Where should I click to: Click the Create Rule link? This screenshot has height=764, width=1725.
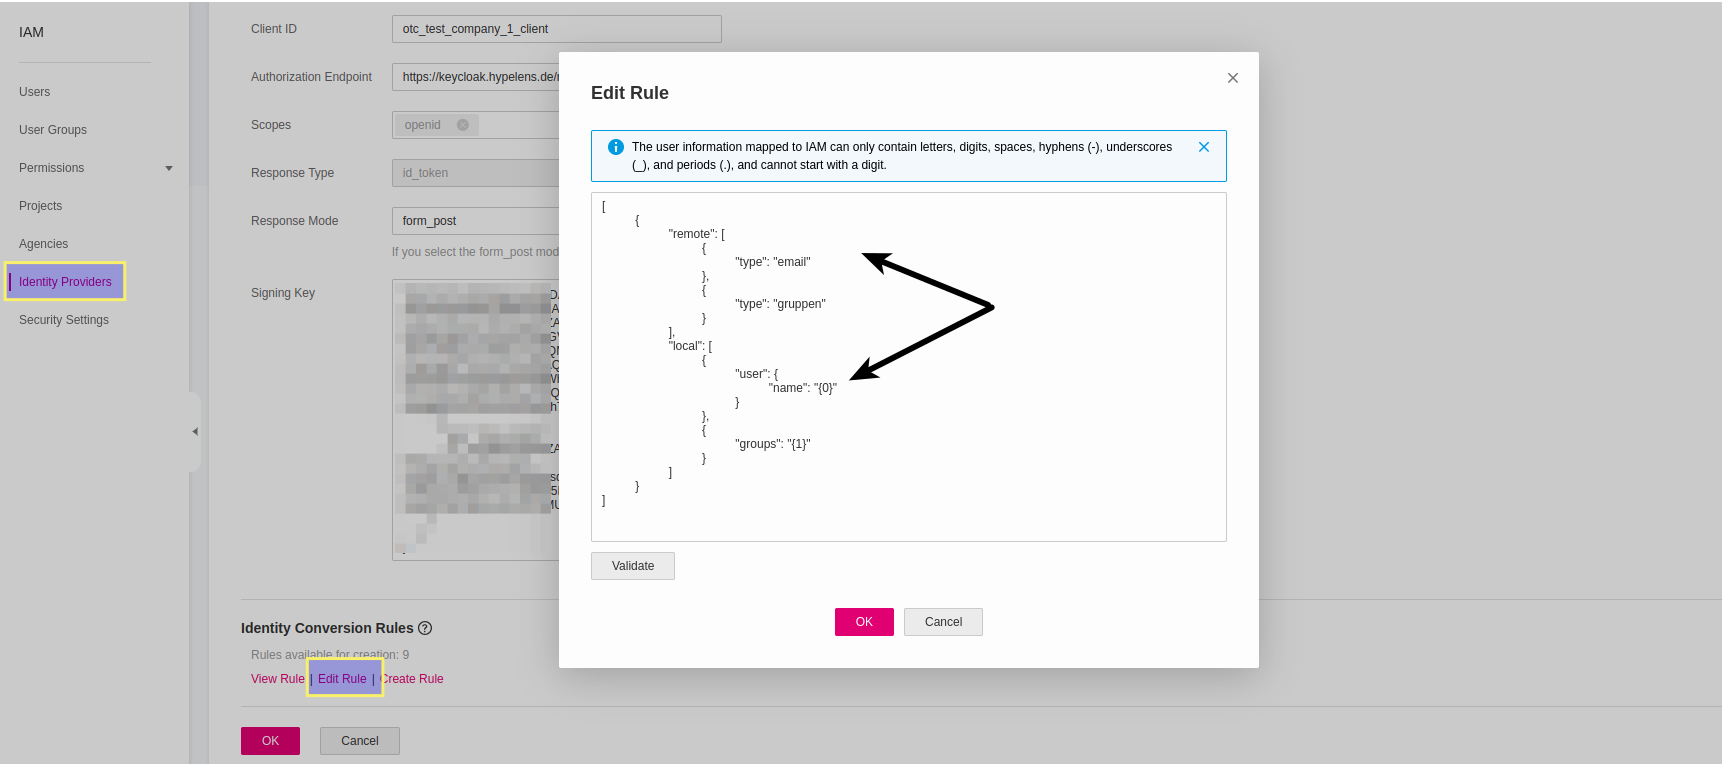(x=413, y=679)
